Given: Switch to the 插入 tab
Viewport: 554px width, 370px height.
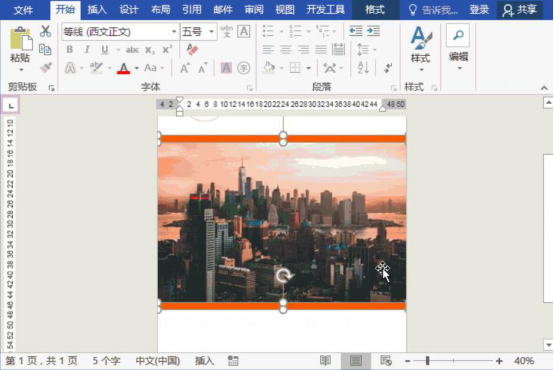Looking at the screenshot, I should pyautogui.click(x=97, y=10).
